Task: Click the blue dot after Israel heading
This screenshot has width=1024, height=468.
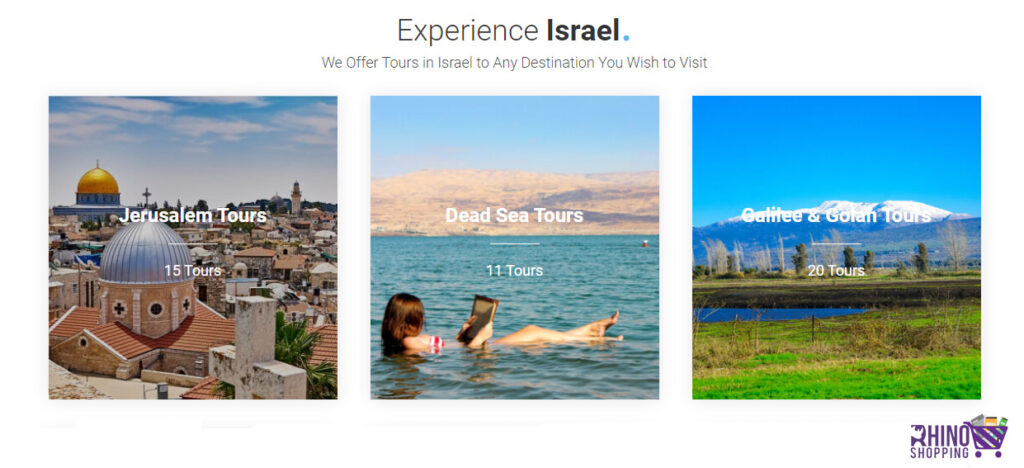Action: 626,39
